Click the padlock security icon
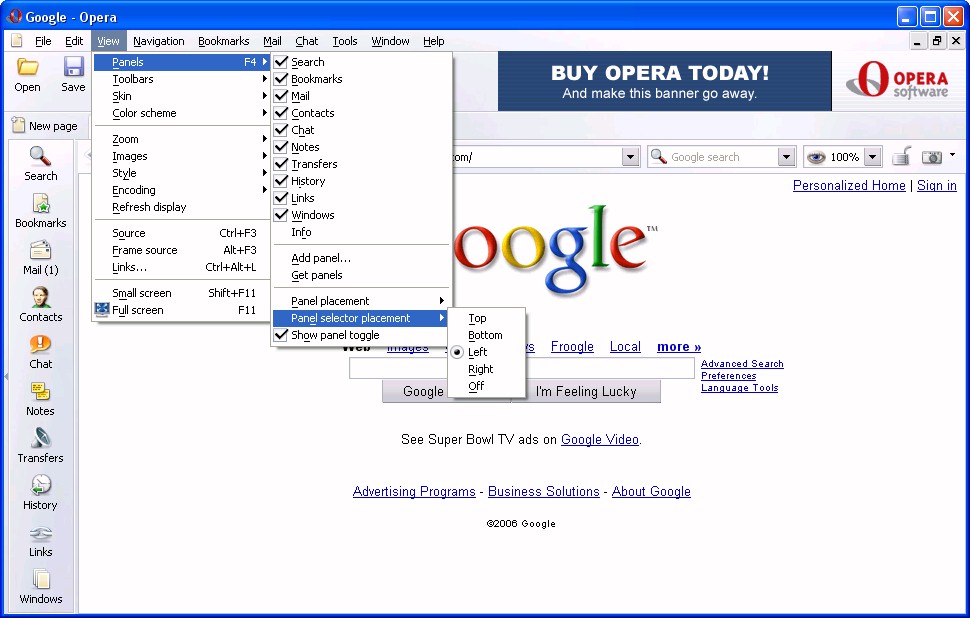Image resolution: width=970 pixels, height=618 pixels. click(901, 157)
